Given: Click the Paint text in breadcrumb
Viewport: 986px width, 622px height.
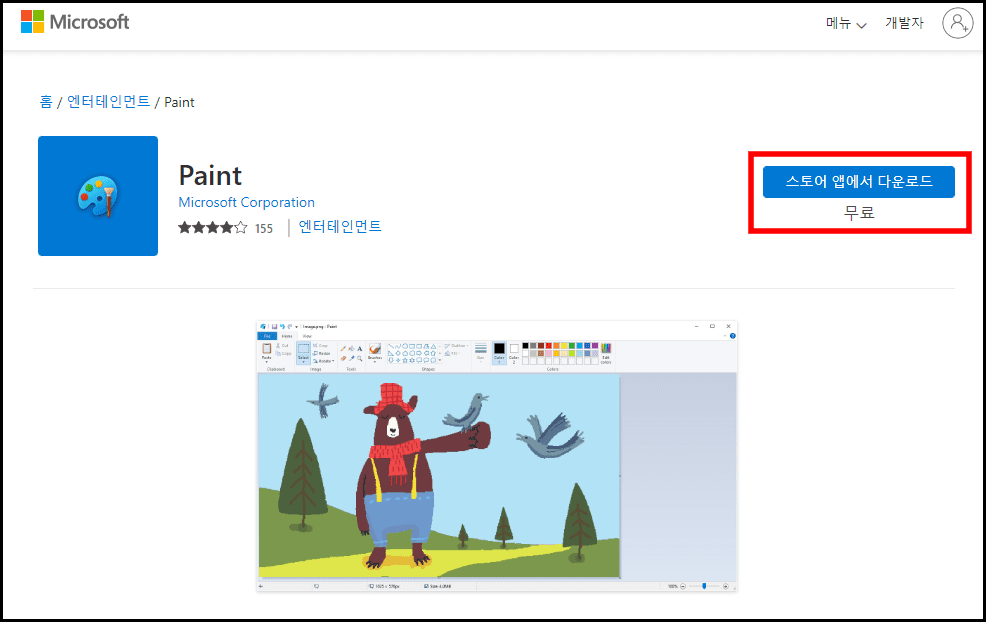Looking at the screenshot, I should tap(179, 103).
